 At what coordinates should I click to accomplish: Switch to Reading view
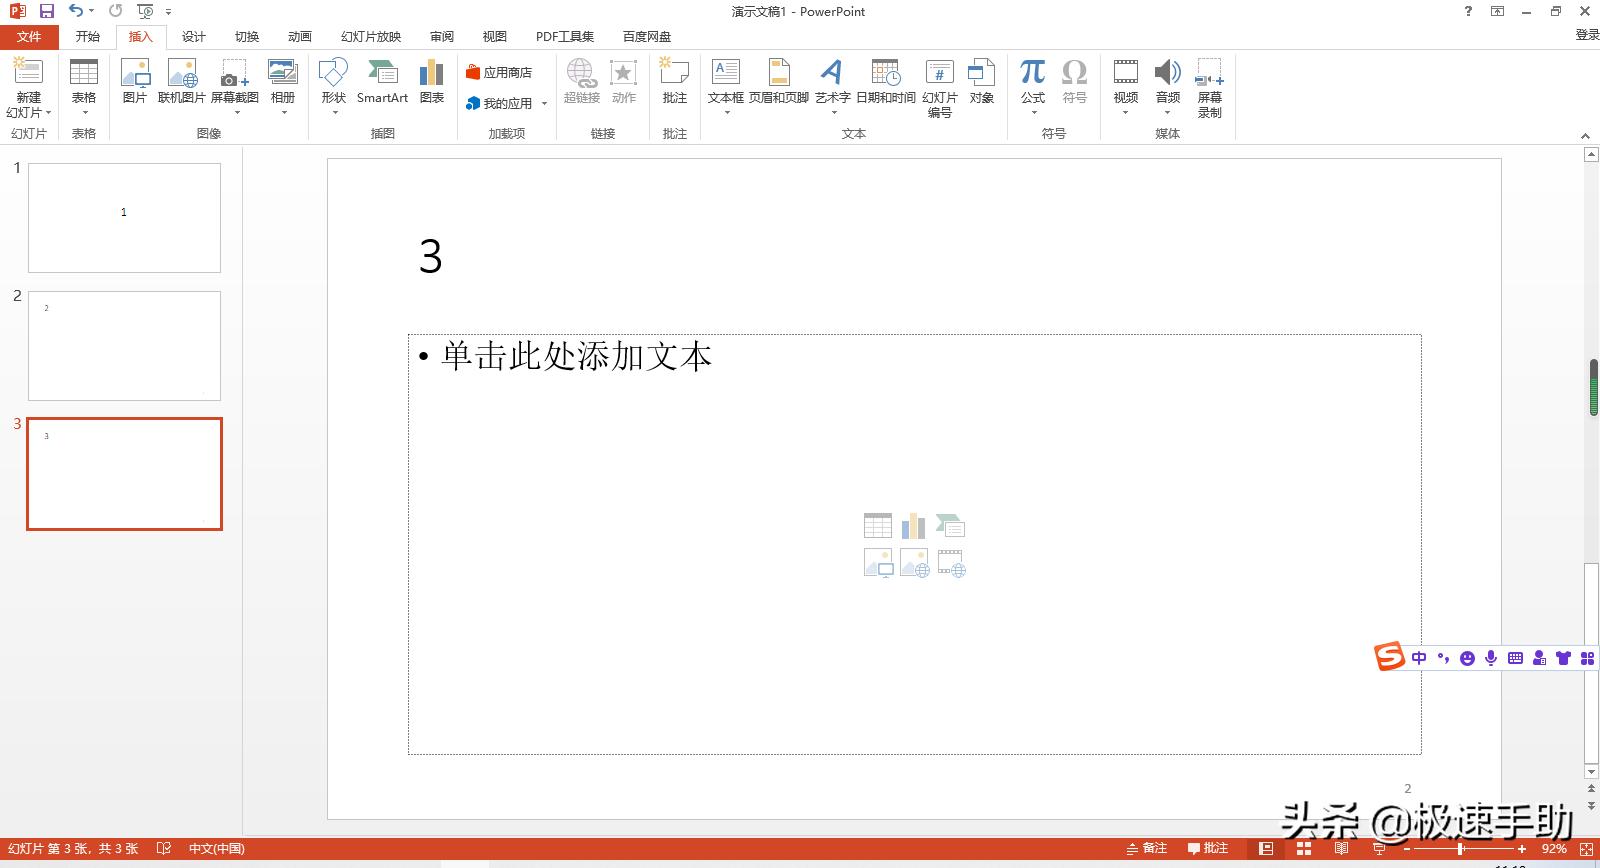[x=1341, y=848]
